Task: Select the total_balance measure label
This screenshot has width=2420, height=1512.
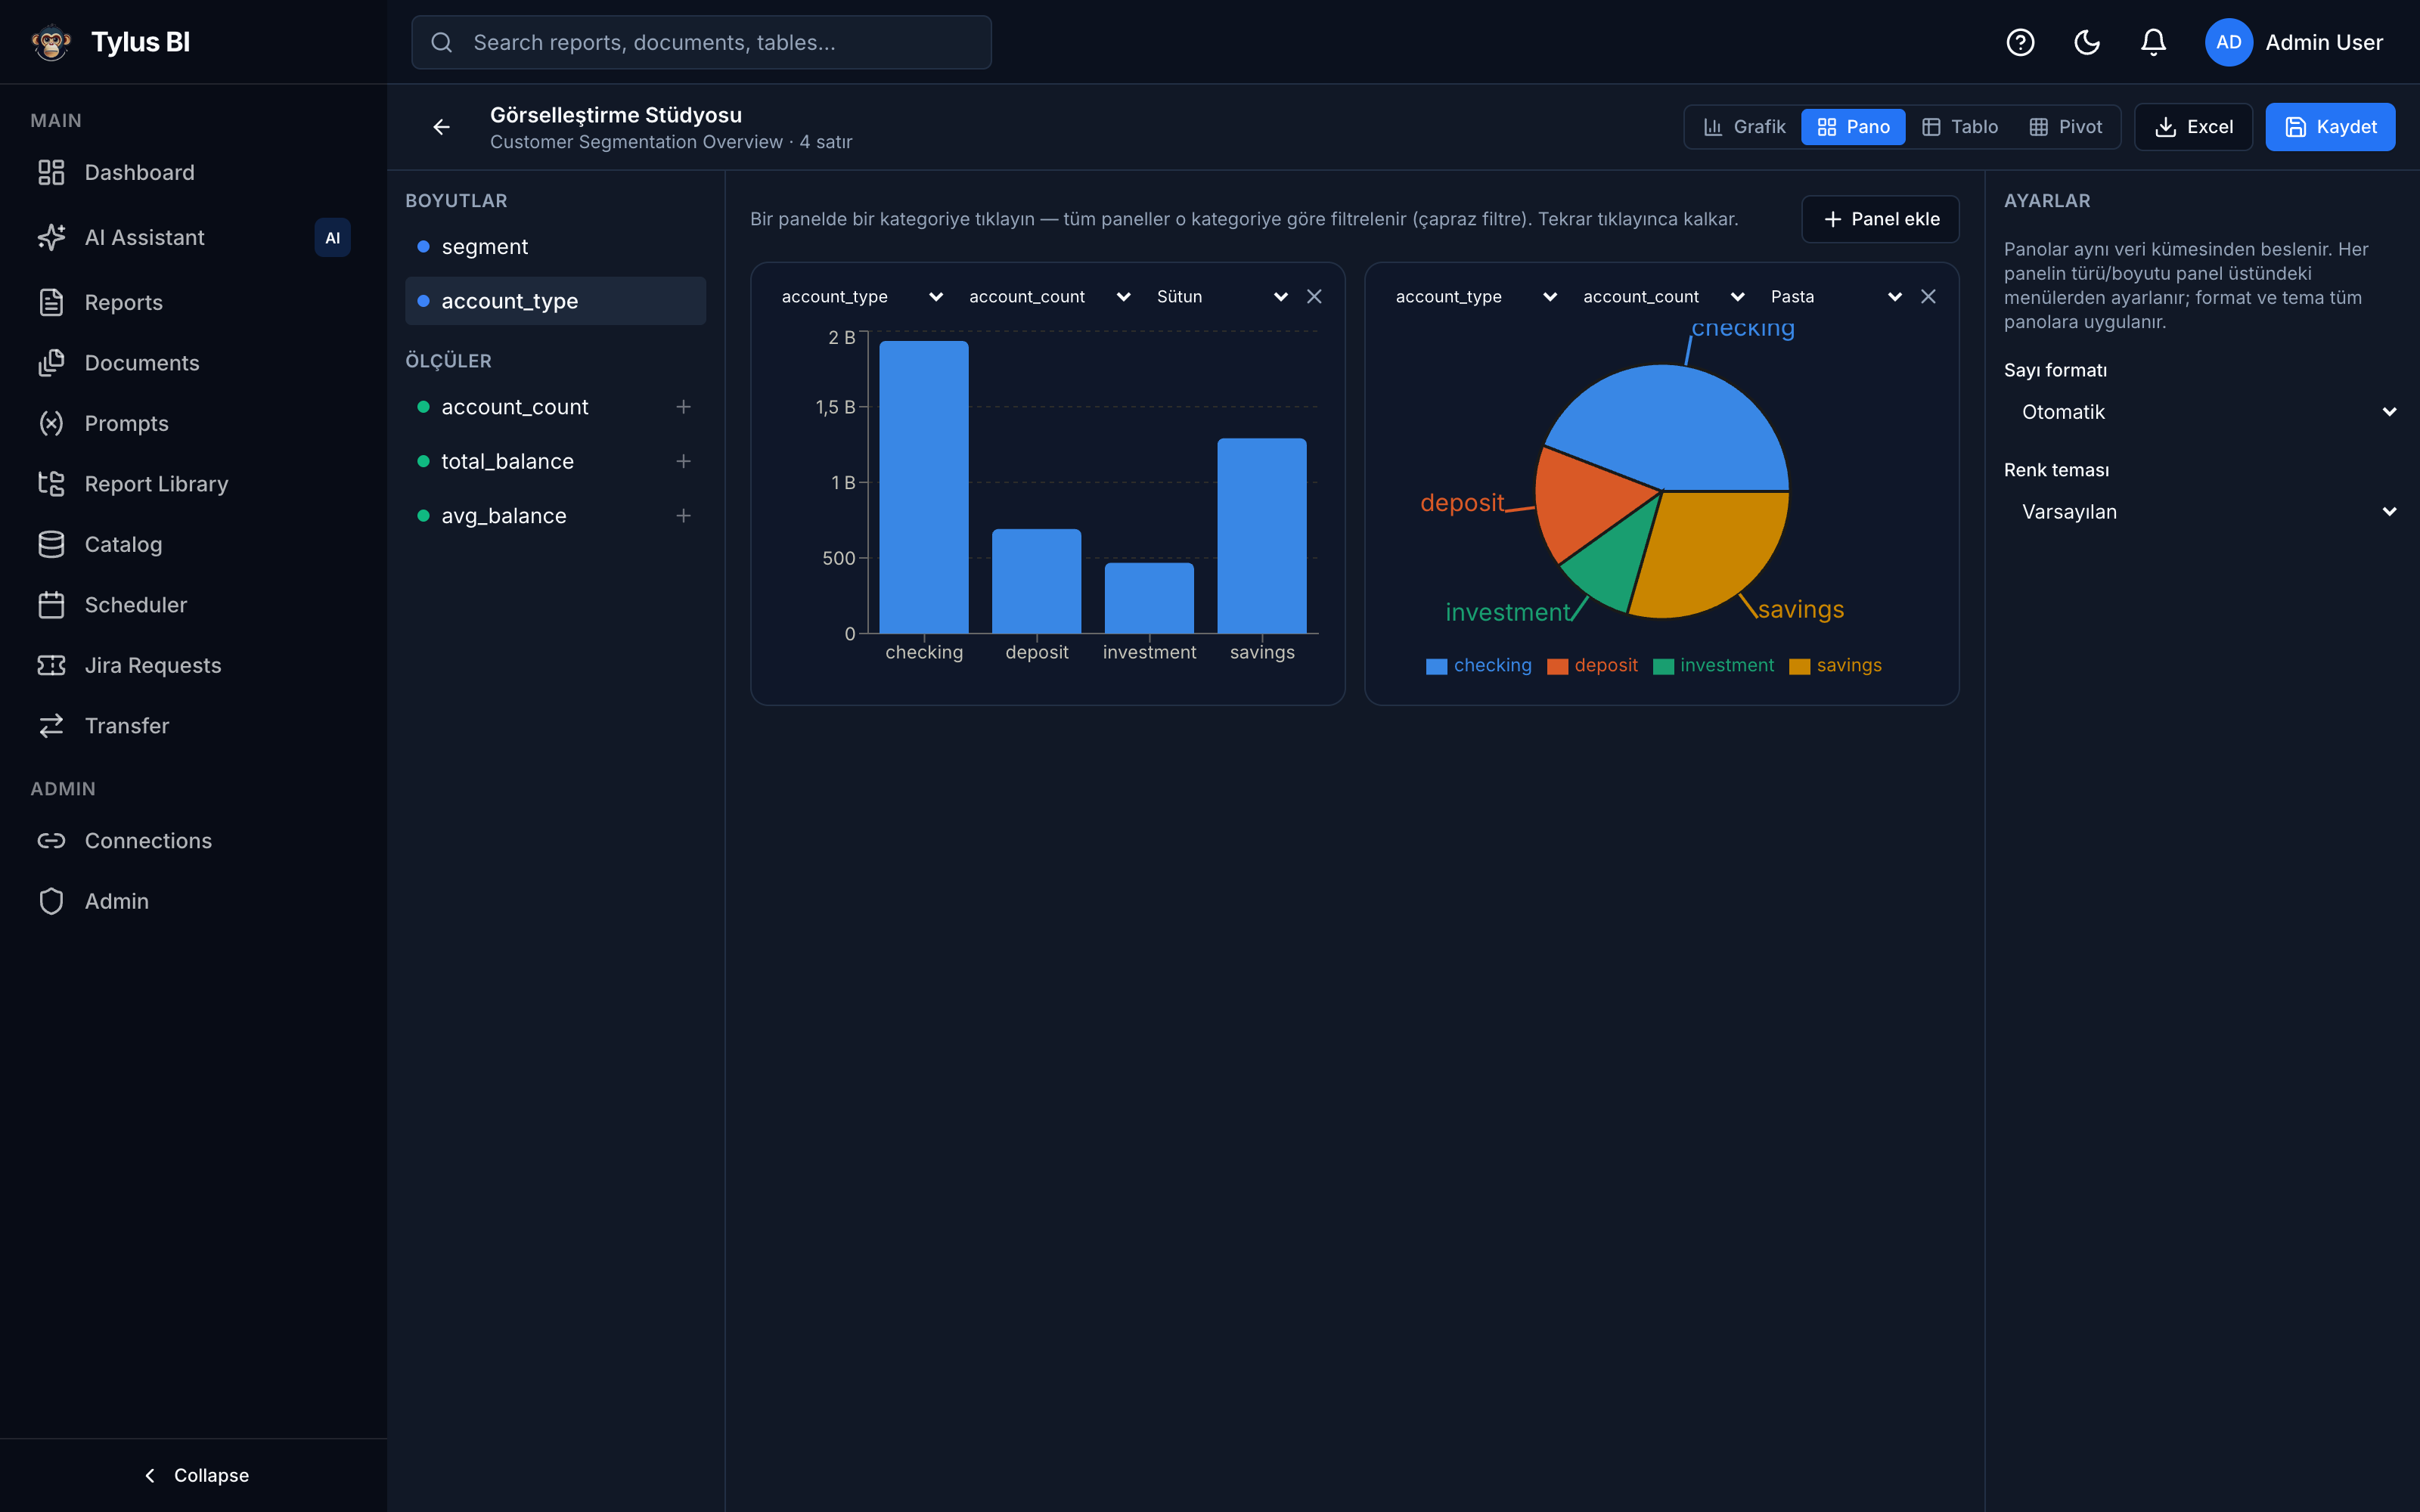Action: click(x=507, y=461)
